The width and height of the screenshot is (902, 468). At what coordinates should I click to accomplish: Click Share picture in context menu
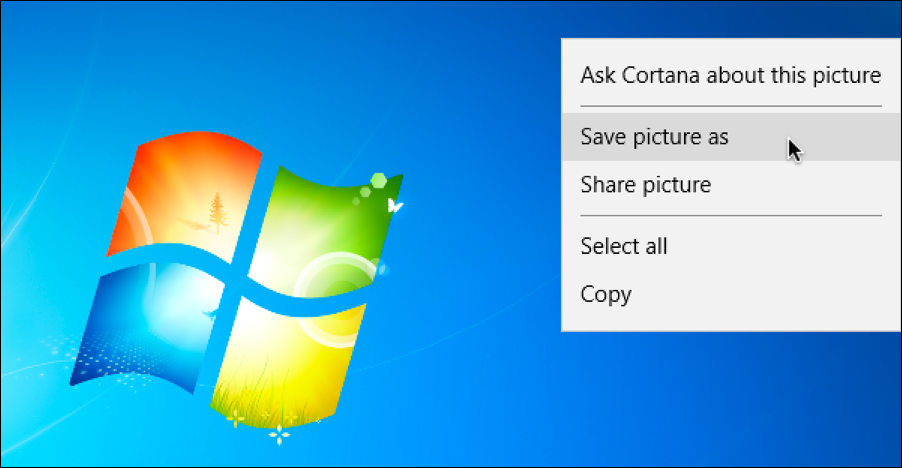[731, 185]
